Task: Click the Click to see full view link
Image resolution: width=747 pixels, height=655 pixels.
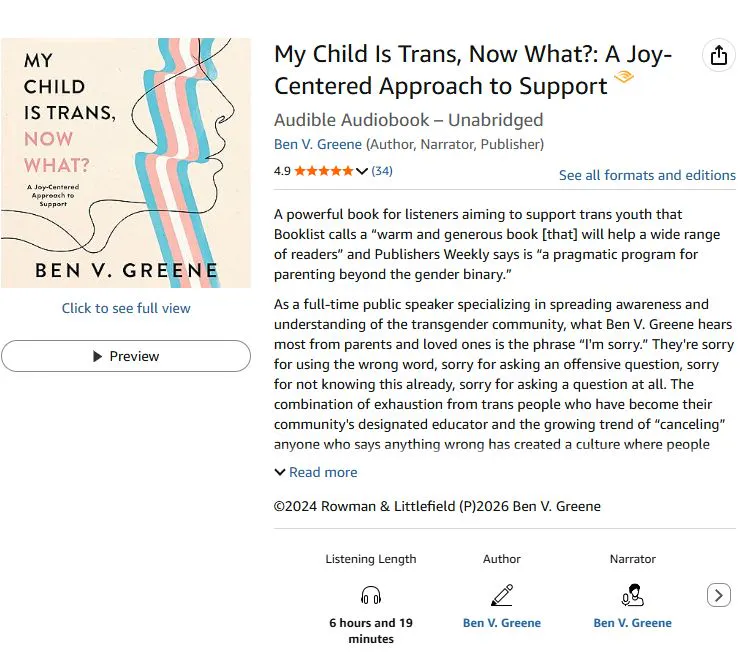Action: [x=126, y=308]
